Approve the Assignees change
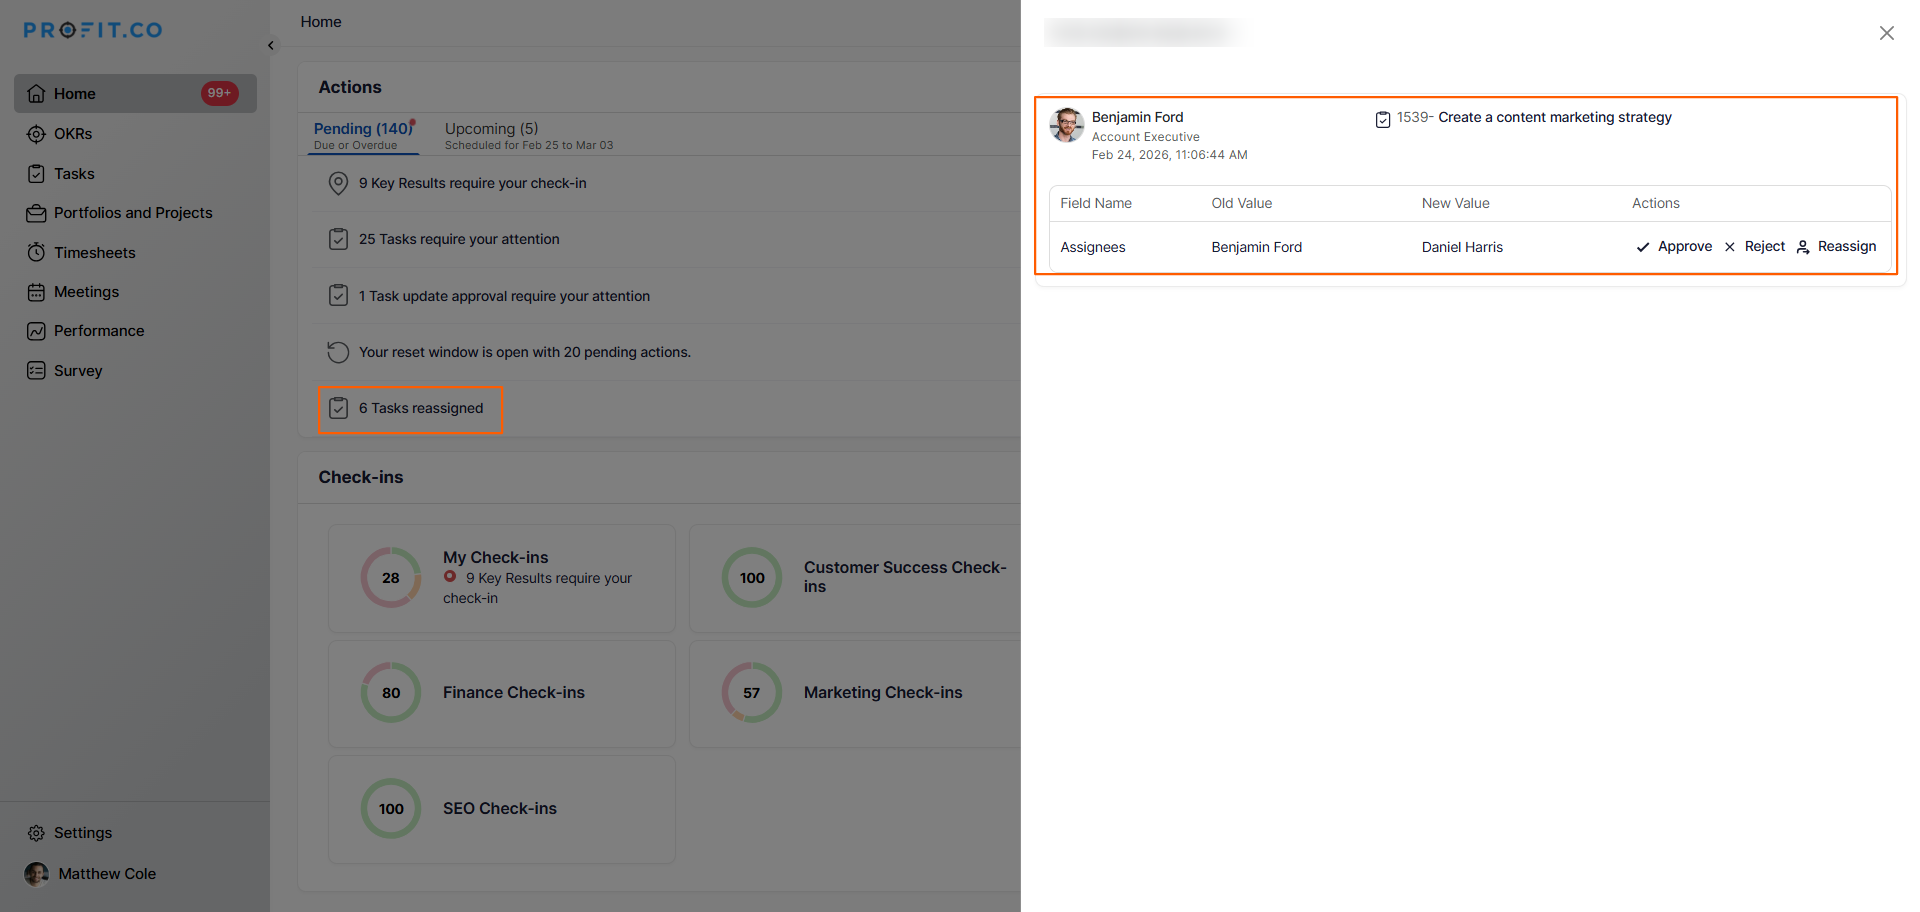1920x912 pixels. click(x=1674, y=247)
